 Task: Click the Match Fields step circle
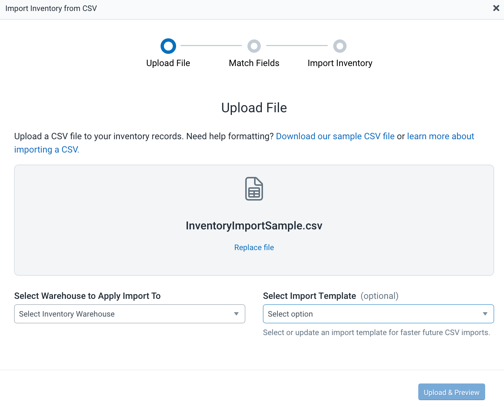(x=254, y=46)
